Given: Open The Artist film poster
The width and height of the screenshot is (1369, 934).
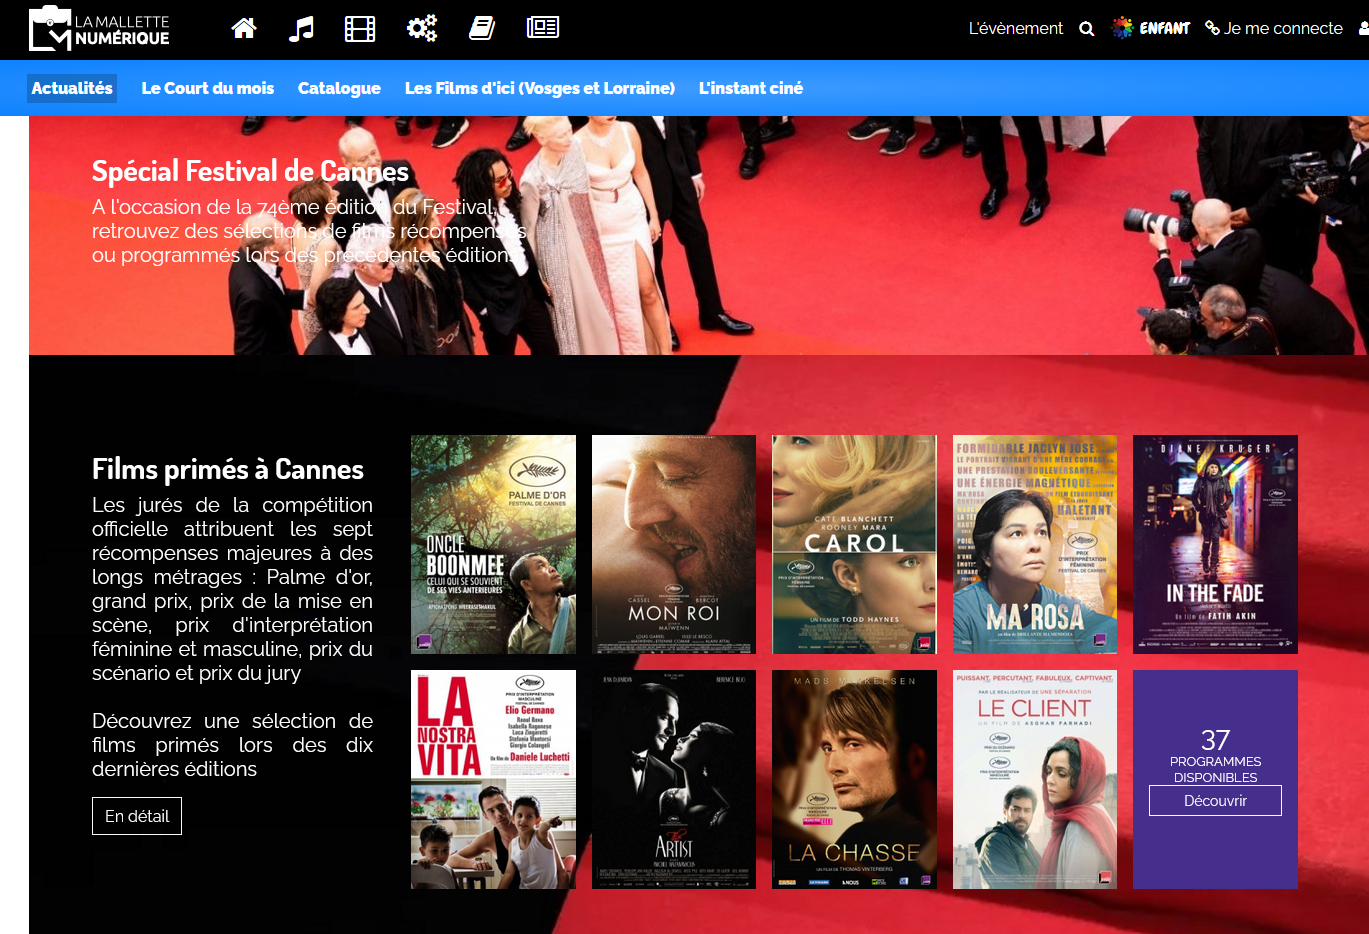Looking at the screenshot, I should 674,779.
